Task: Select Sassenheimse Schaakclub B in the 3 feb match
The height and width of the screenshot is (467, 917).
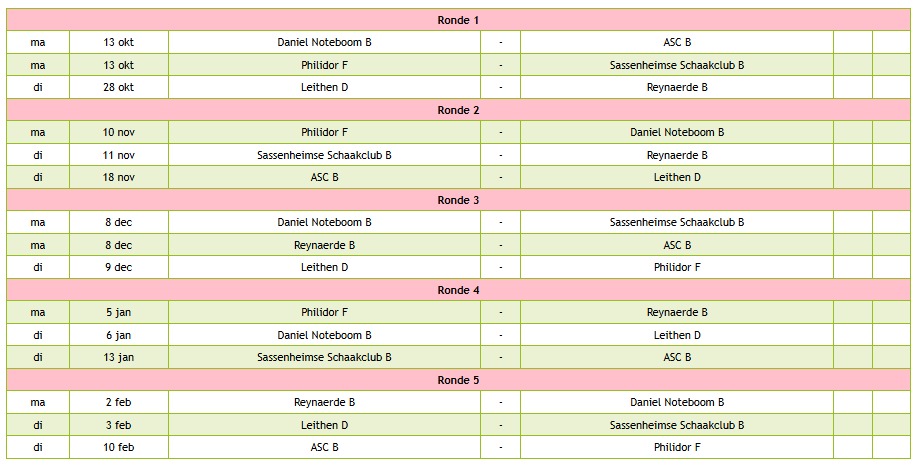Action: click(x=677, y=425)
